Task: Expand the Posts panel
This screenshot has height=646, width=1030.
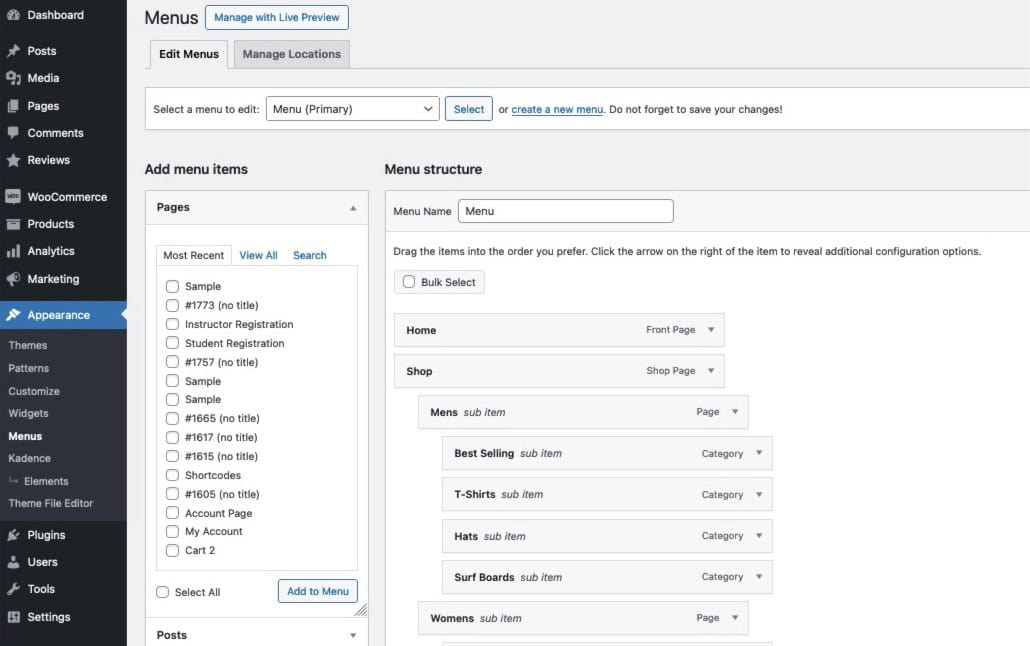Action: (352, 635)
